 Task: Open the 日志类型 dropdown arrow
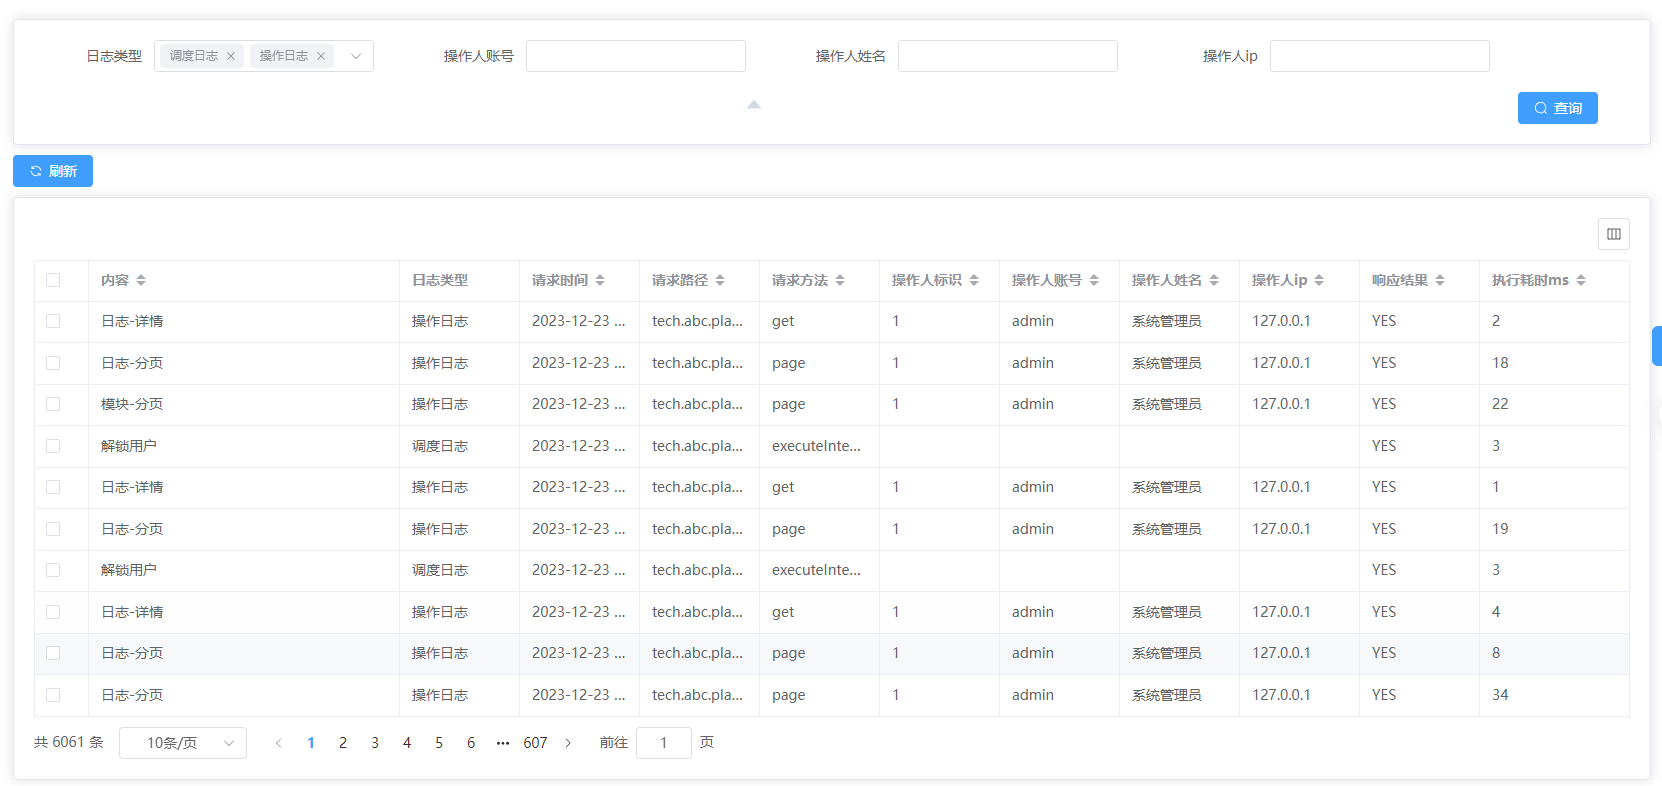(x=356, y=56)
